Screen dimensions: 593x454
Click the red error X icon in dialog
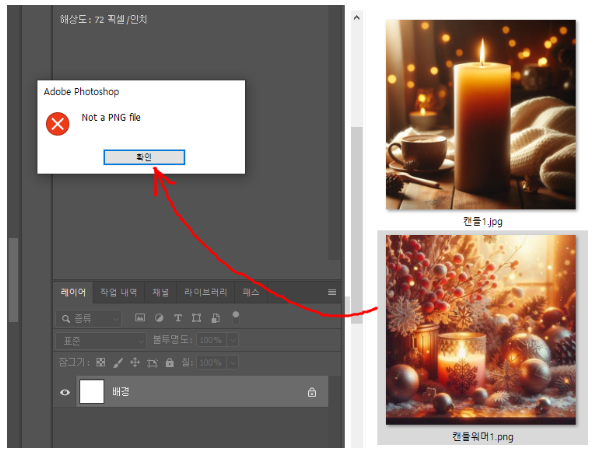[x=57, y=124]
